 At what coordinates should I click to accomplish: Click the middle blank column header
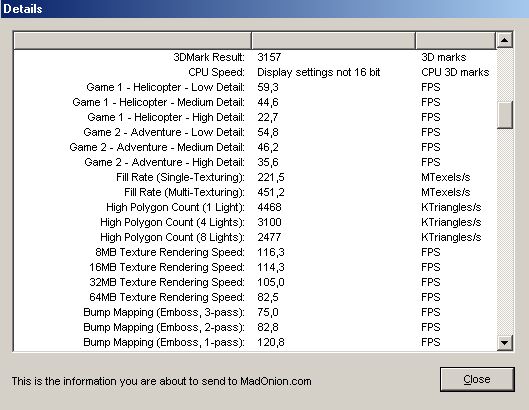tap(333, 40)
